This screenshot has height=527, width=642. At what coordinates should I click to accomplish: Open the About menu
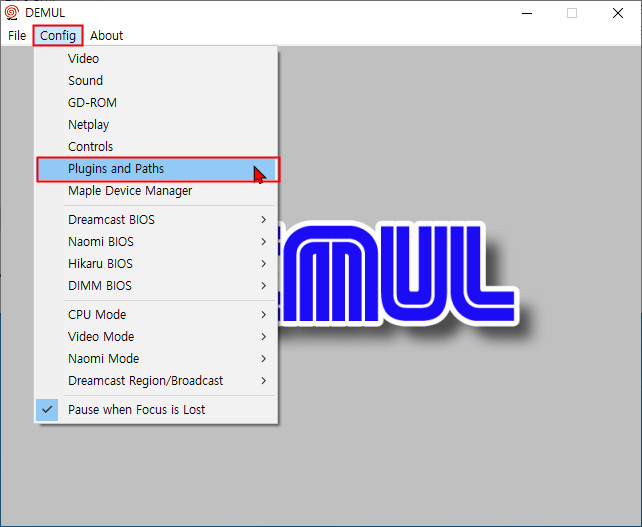(106, 36)
